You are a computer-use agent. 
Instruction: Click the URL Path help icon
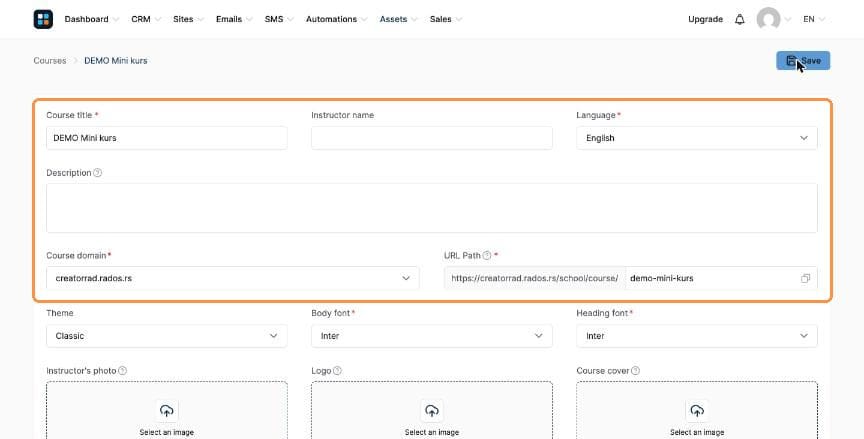coord(487,256)
